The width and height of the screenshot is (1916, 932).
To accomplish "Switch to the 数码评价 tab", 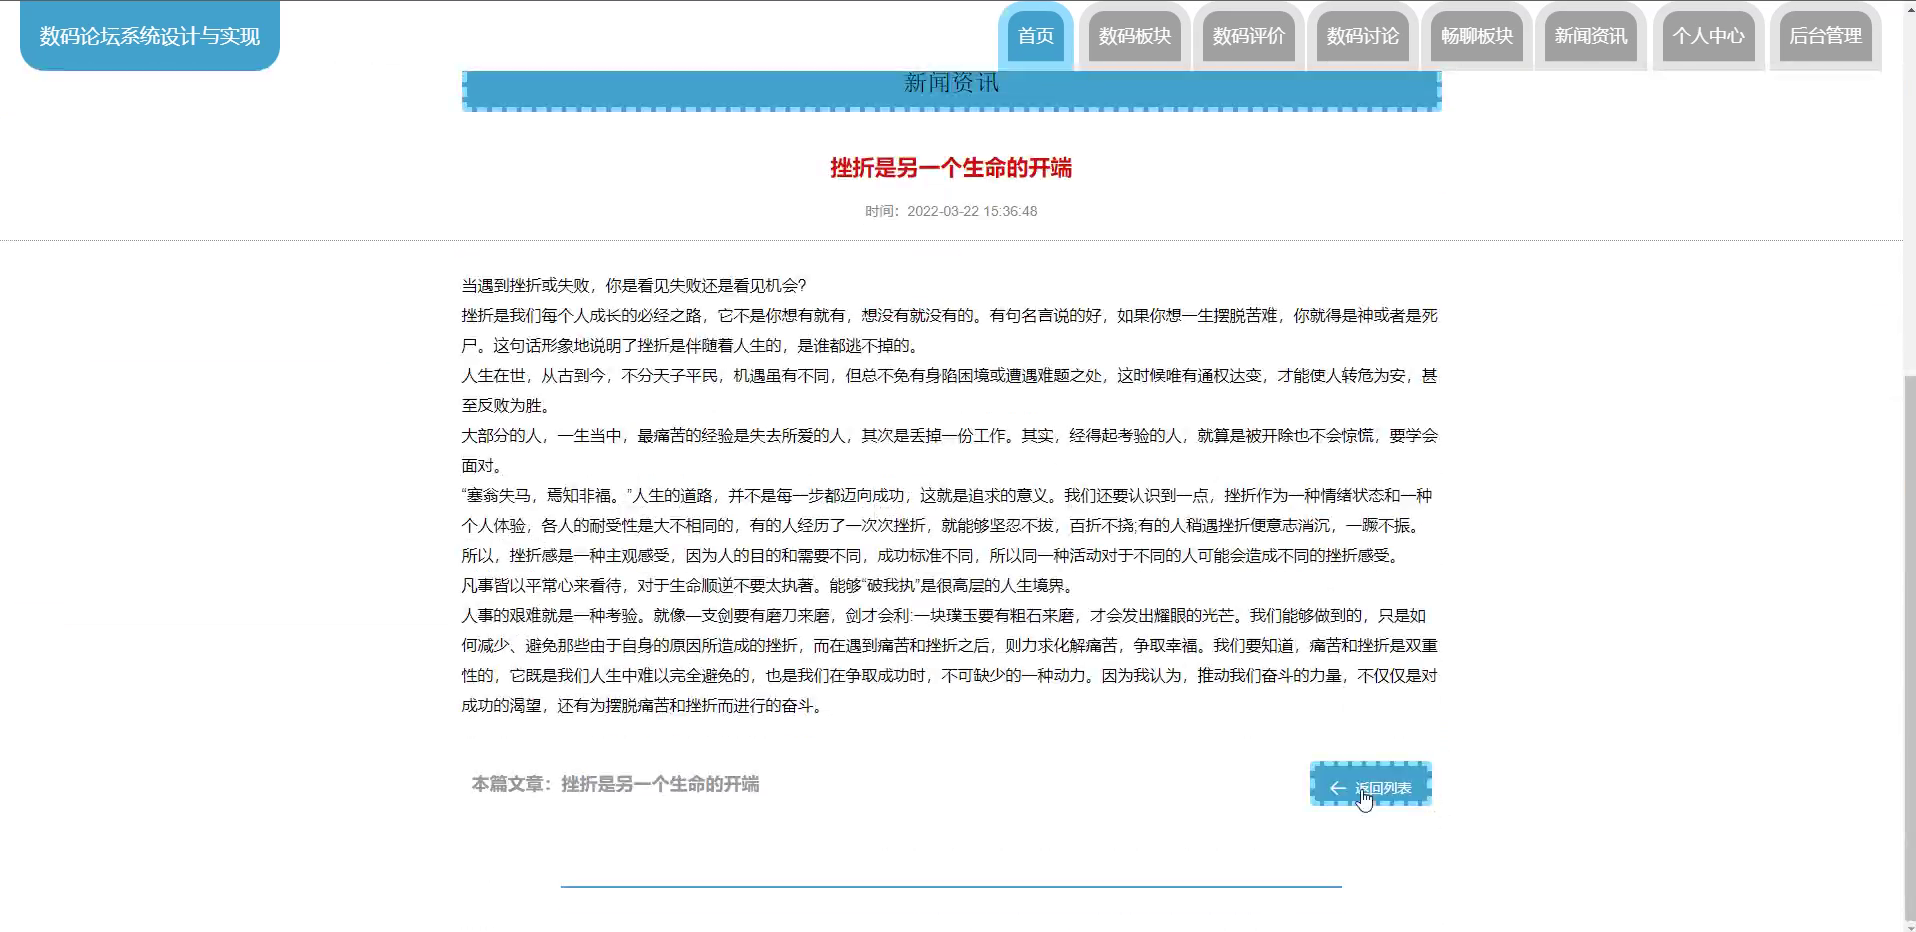I will coord(1248,36).
